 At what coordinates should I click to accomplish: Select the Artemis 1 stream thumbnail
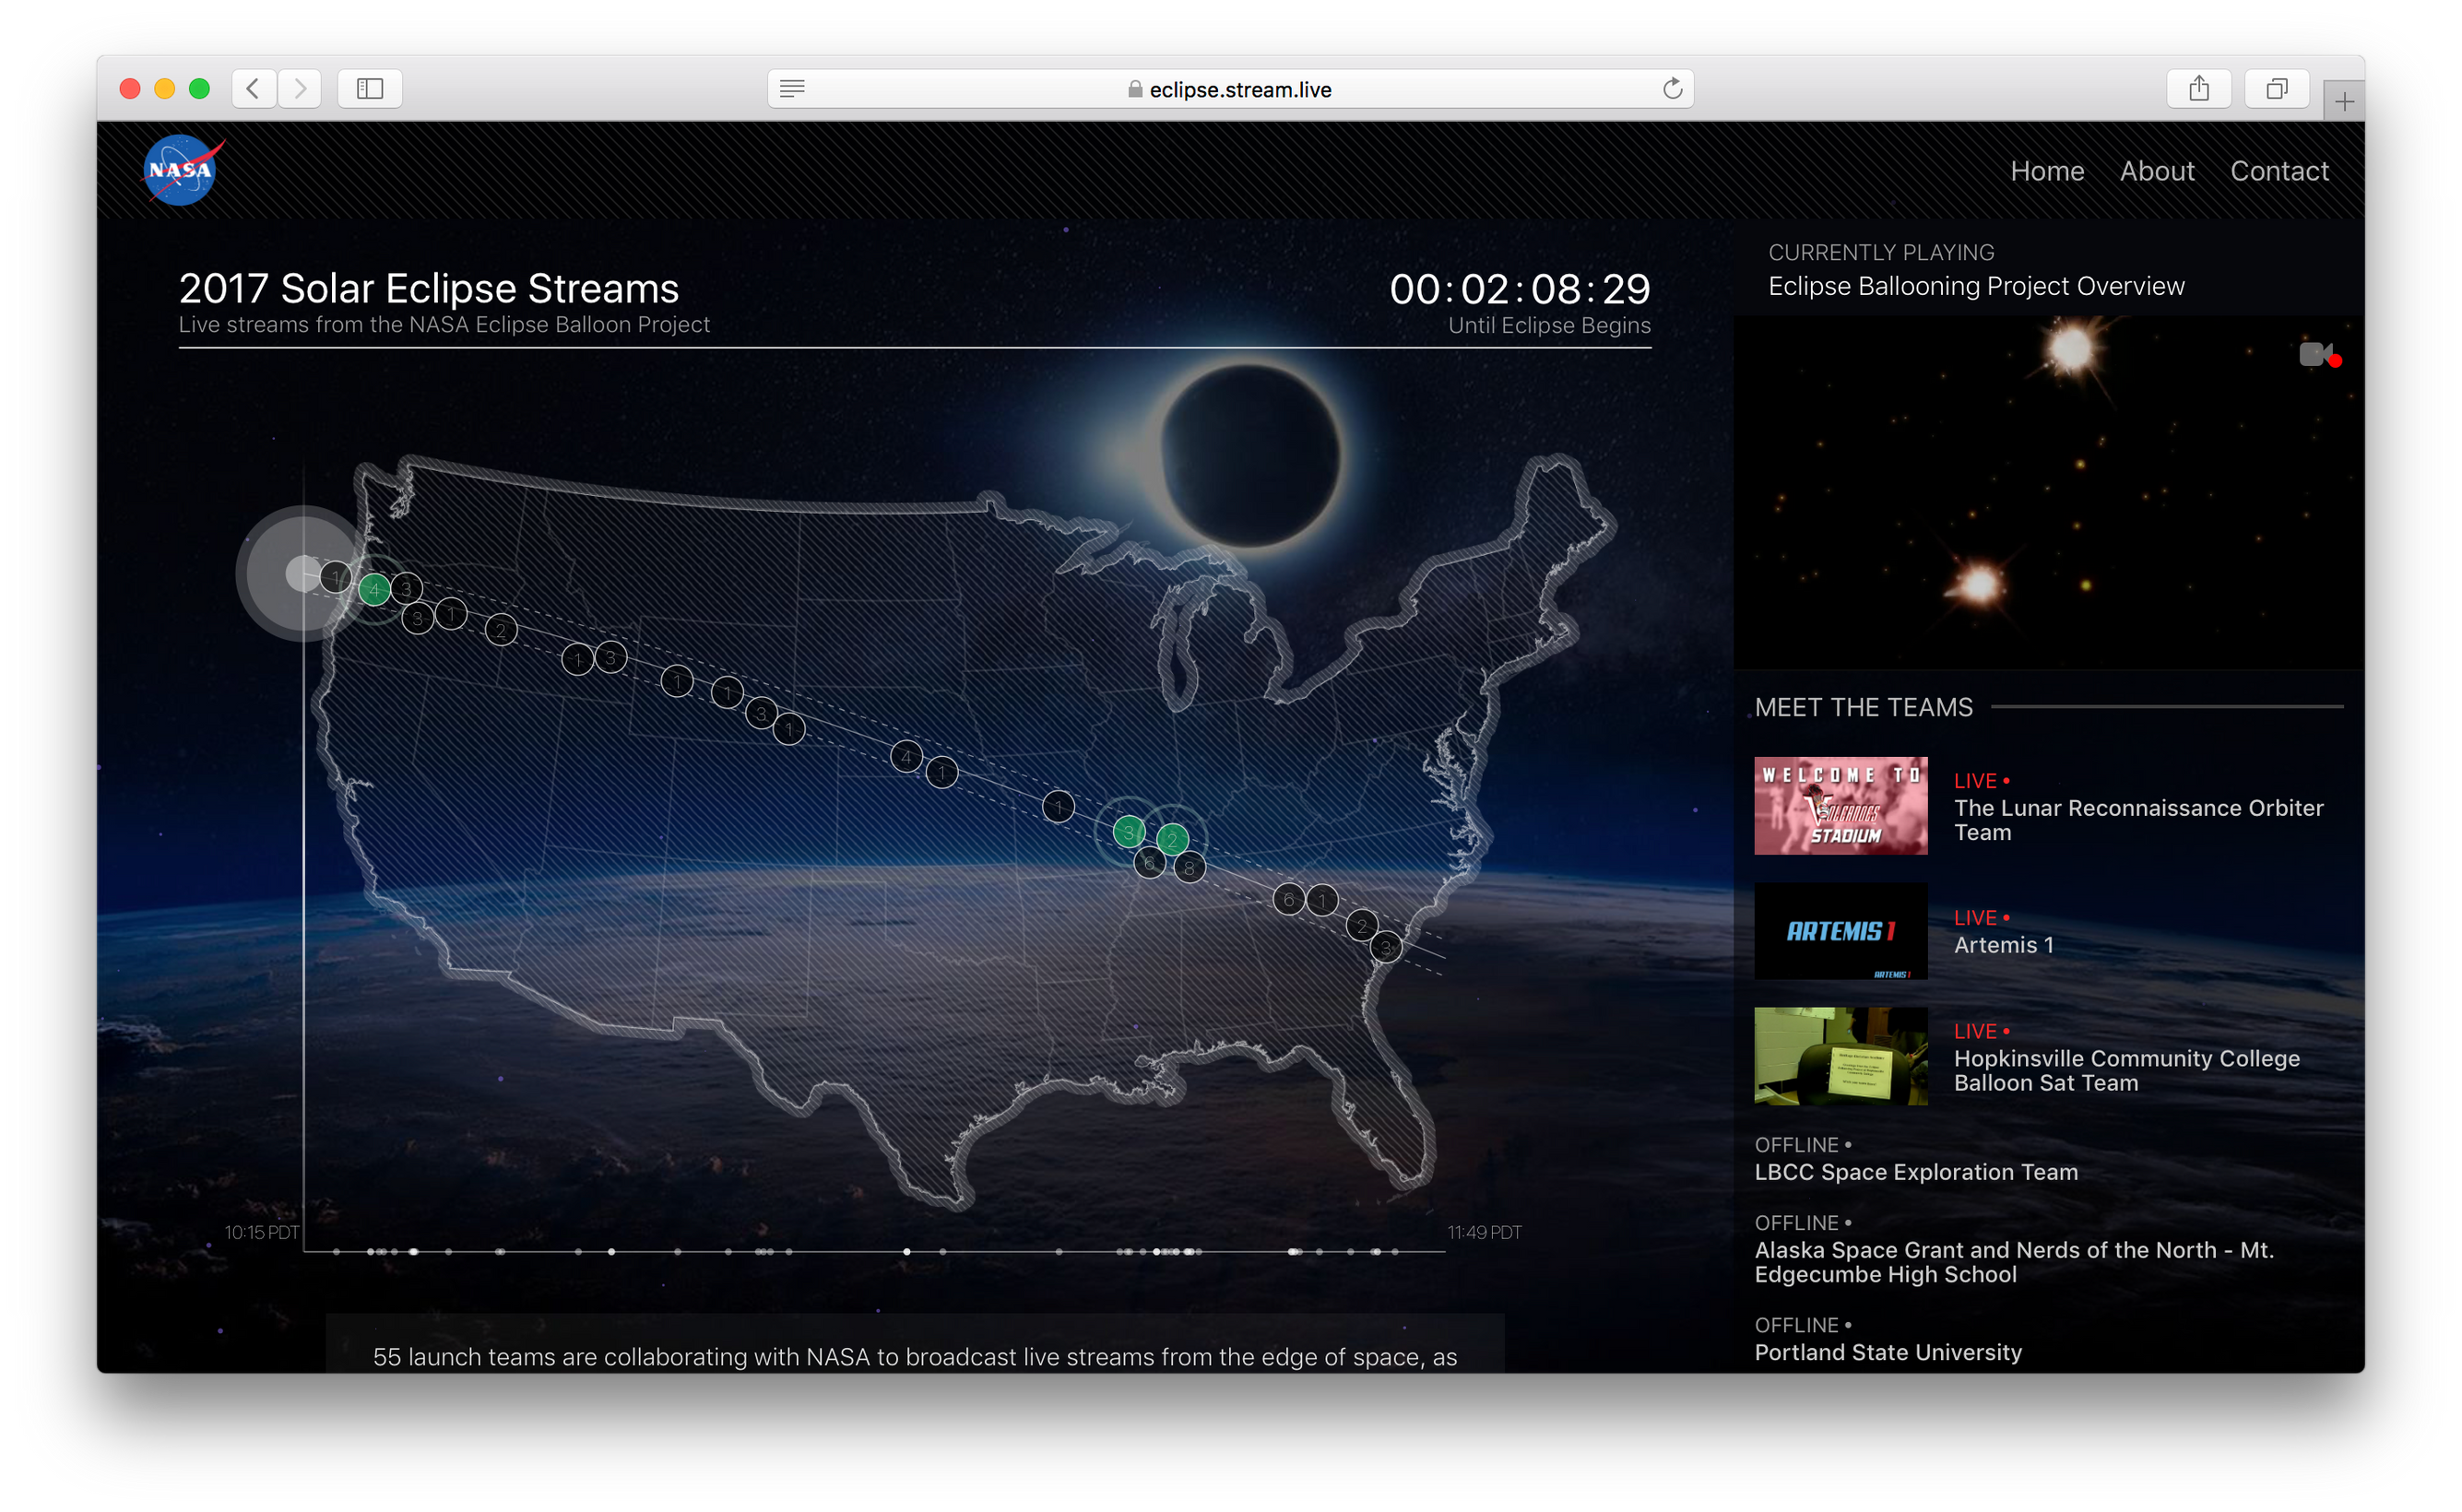pos(1840,931)
